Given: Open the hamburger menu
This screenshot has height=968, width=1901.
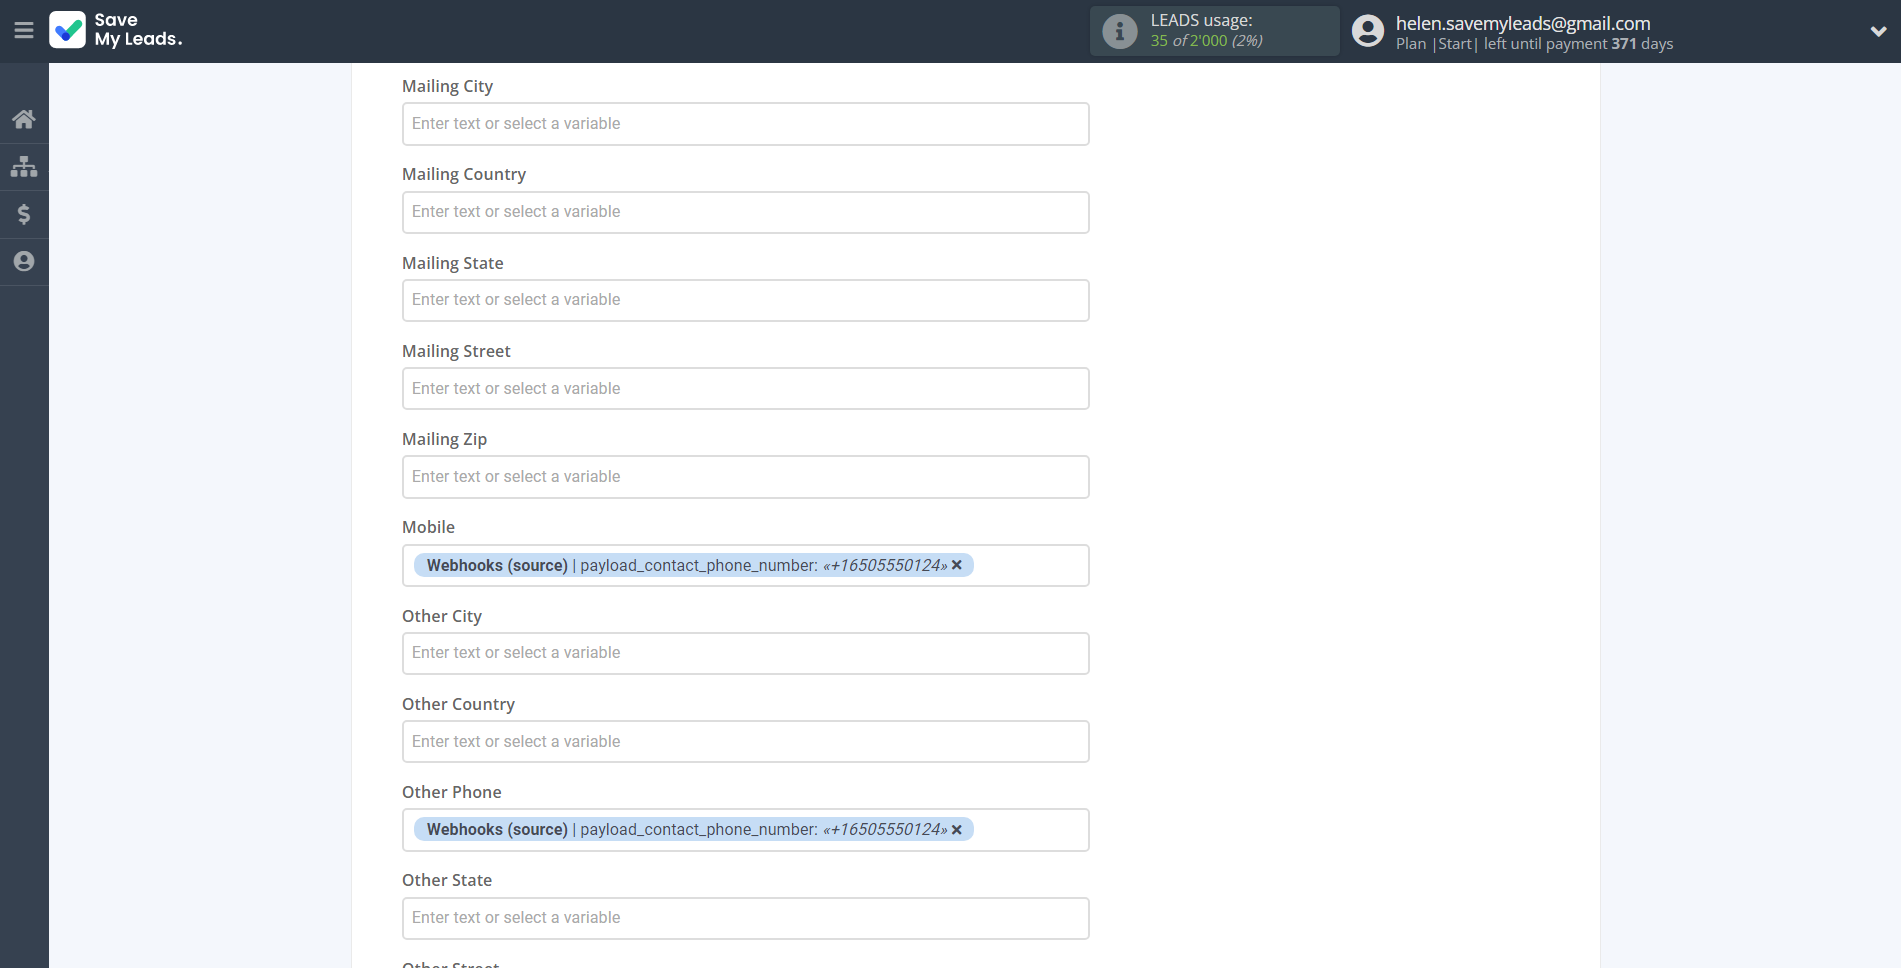Looking at the screenshot, I should (24, 31).
